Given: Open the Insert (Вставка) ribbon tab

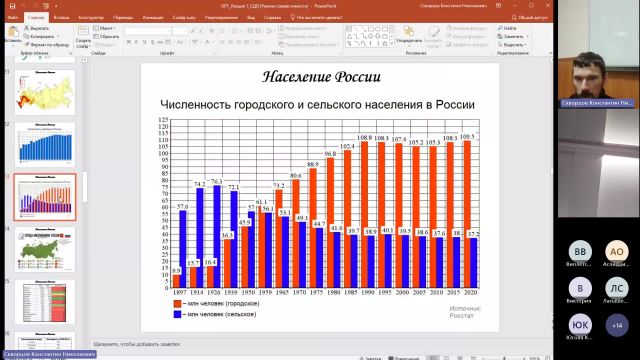Looking at the screenshot, I should tap(61, 18).
